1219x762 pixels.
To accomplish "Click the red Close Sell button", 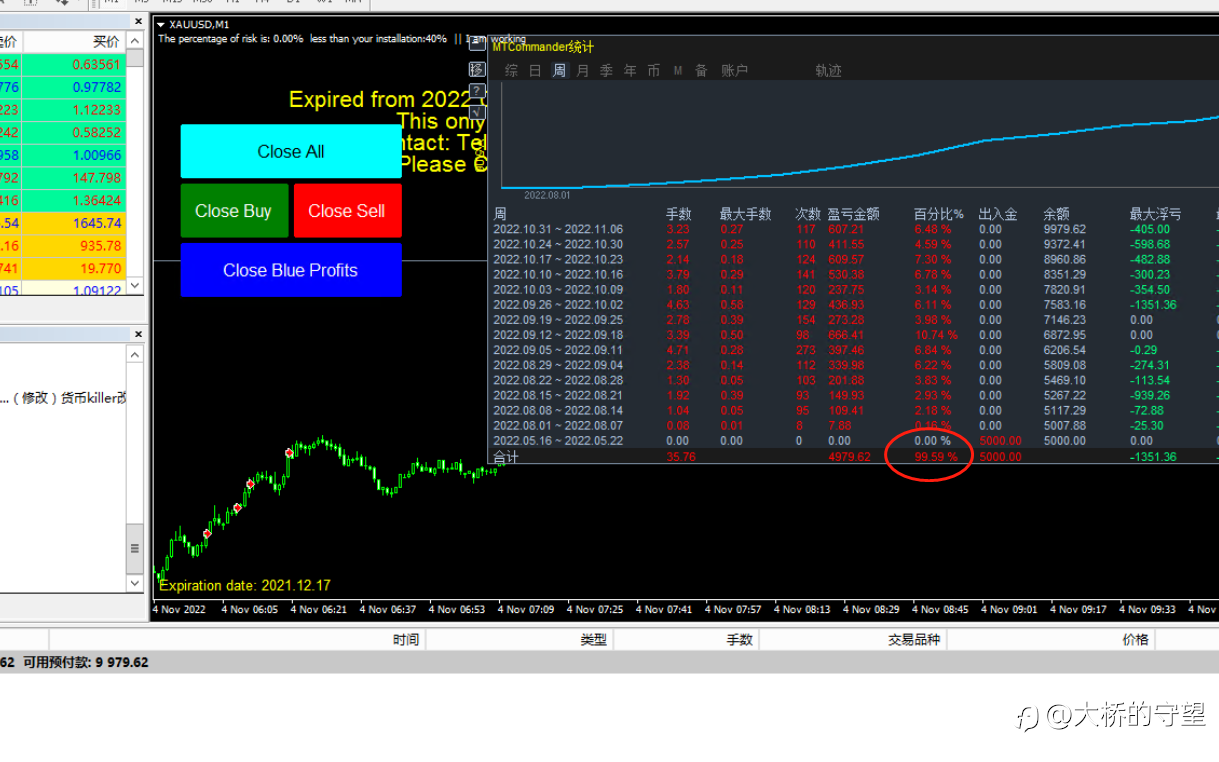I will (347, 211).
